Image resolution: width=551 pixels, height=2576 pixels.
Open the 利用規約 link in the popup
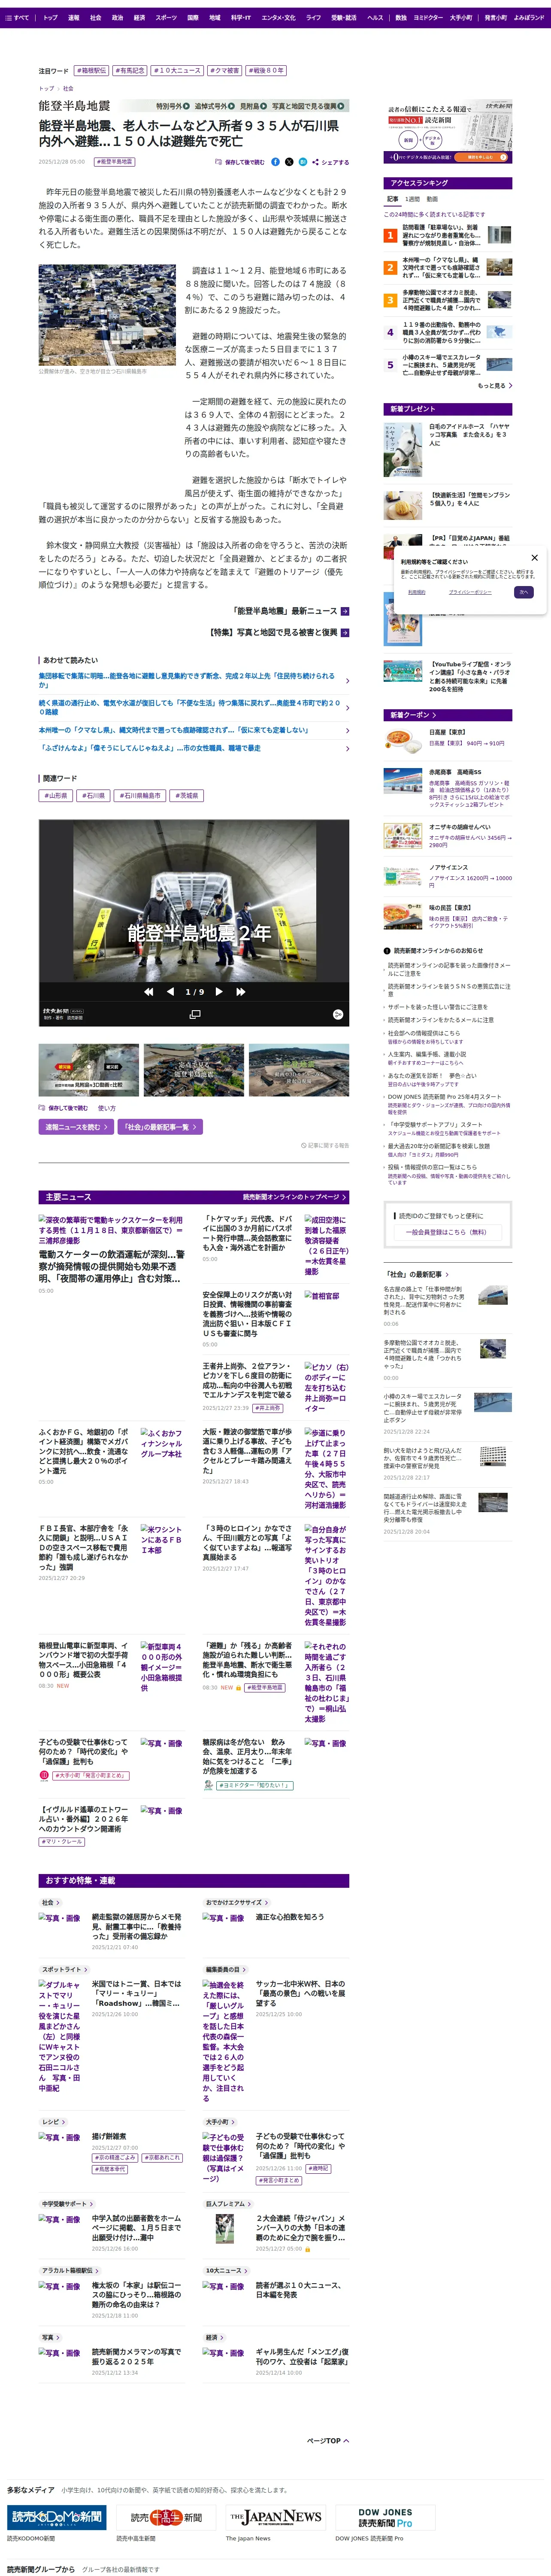pos(417,592)
